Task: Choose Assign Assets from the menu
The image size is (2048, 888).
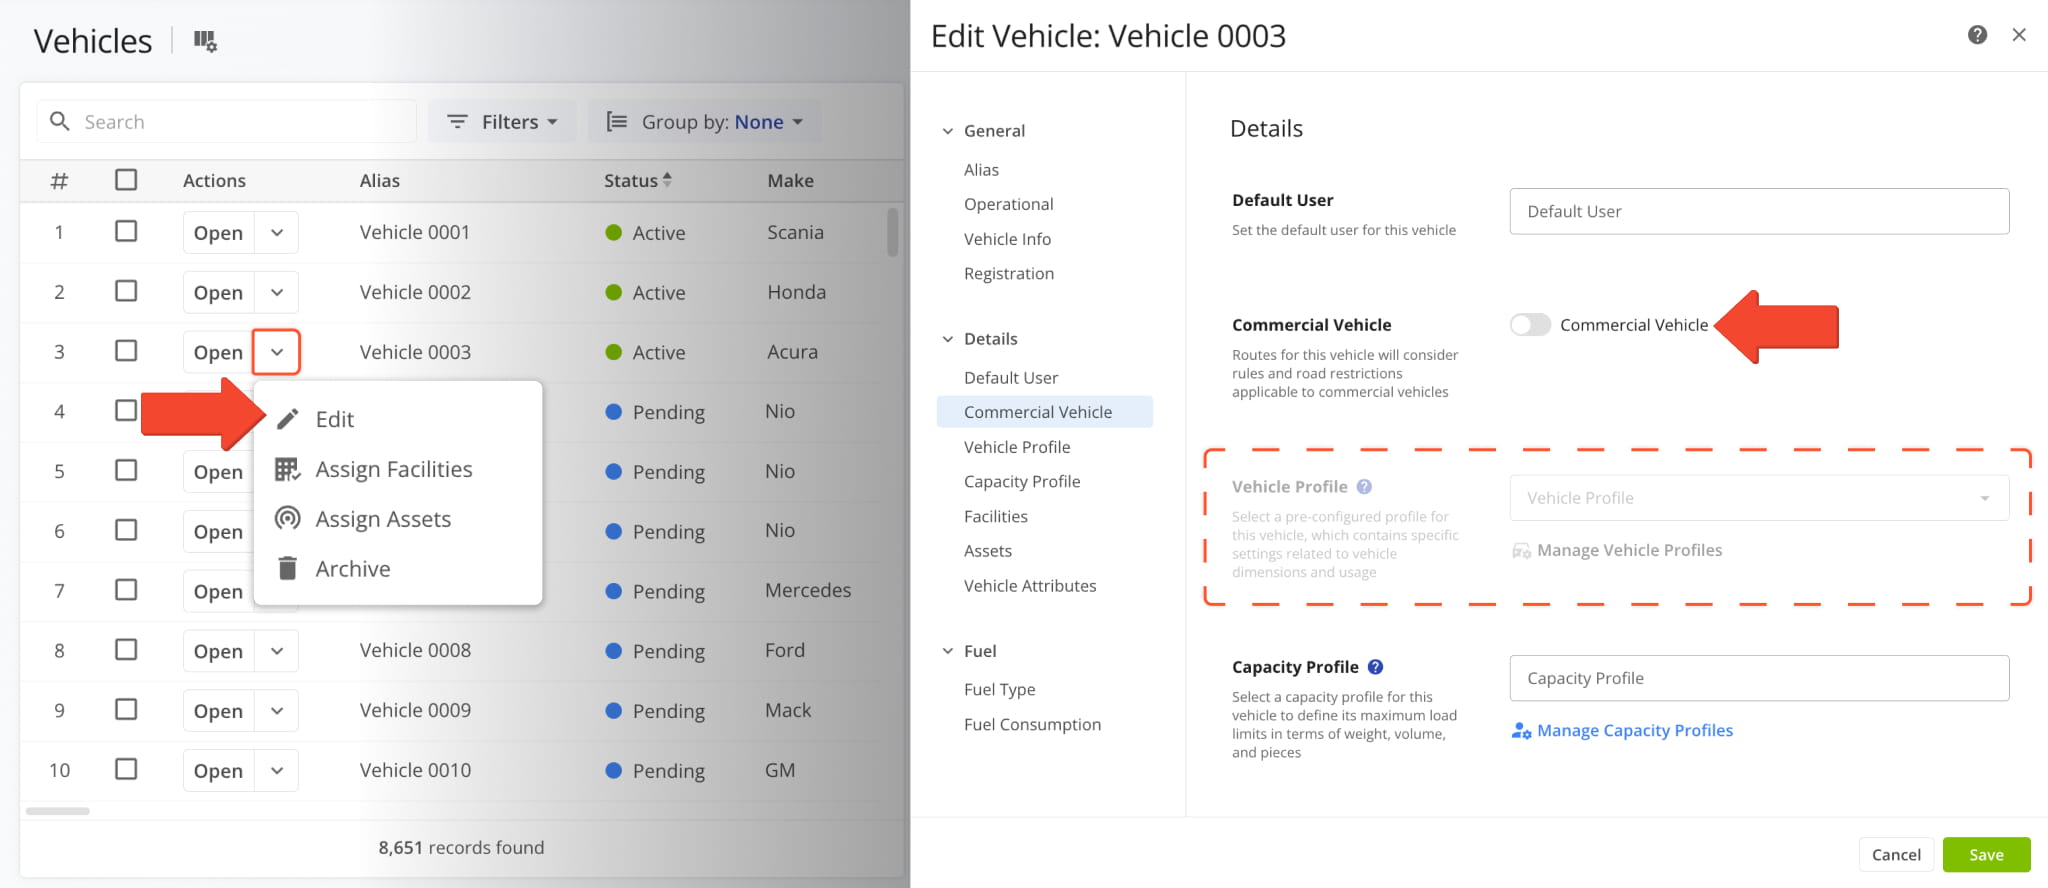Action: [398, 519]
